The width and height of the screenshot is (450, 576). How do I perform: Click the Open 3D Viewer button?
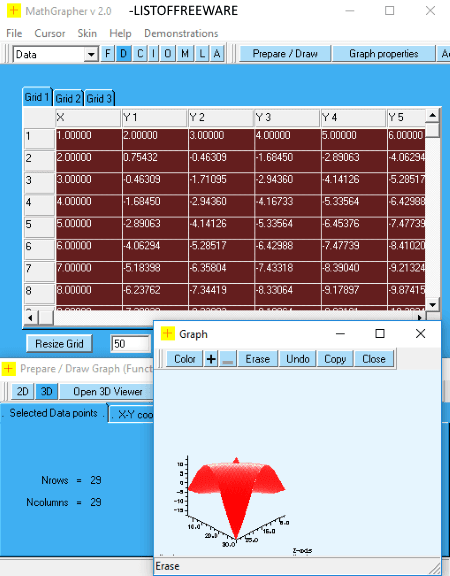[x=107, y=392]
